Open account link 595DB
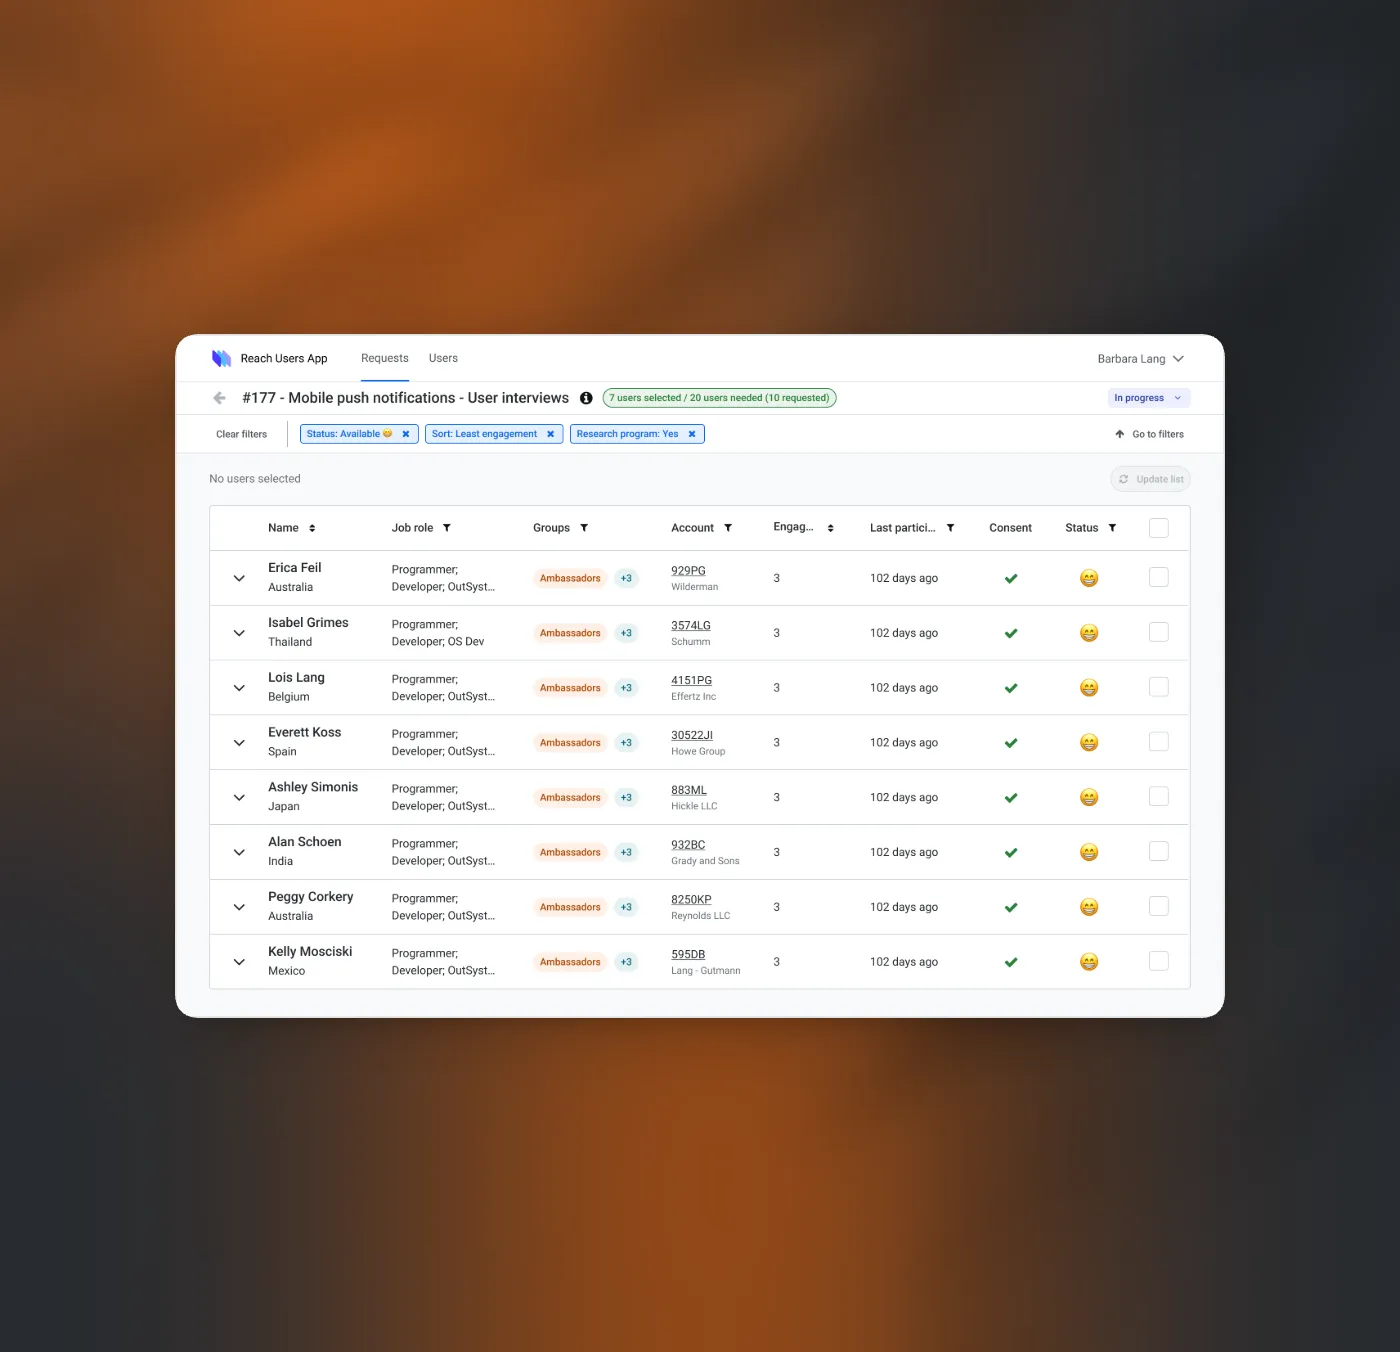This screenshot has height=1352, width=1400. pos(688,955)
